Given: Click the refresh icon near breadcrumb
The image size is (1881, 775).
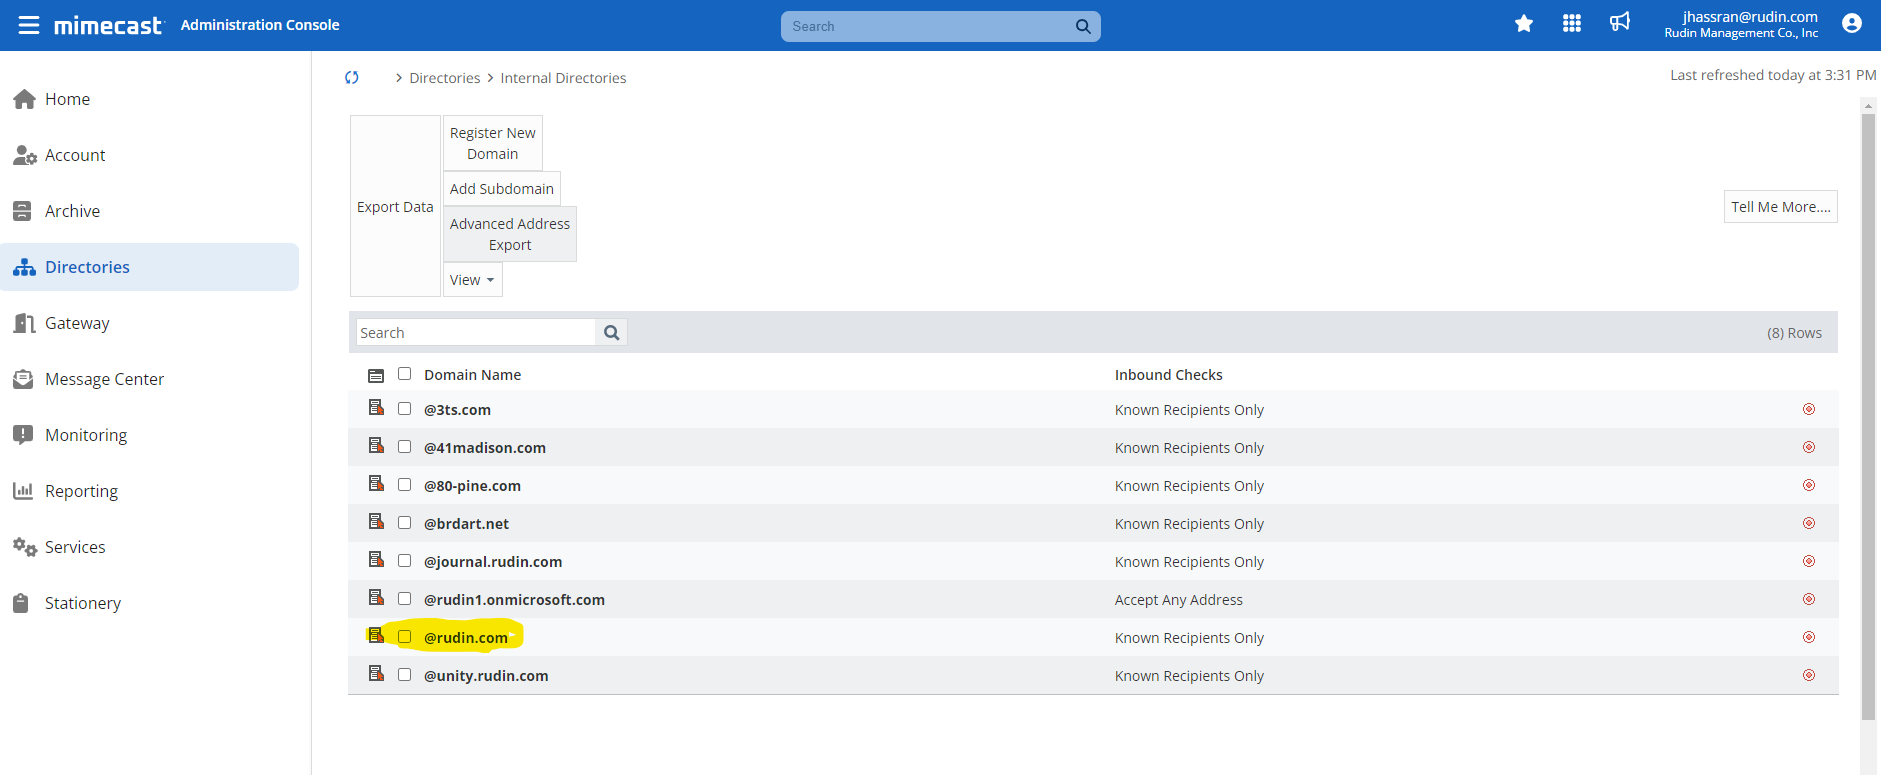Looking at the screenshot, I should pos(352,77).
